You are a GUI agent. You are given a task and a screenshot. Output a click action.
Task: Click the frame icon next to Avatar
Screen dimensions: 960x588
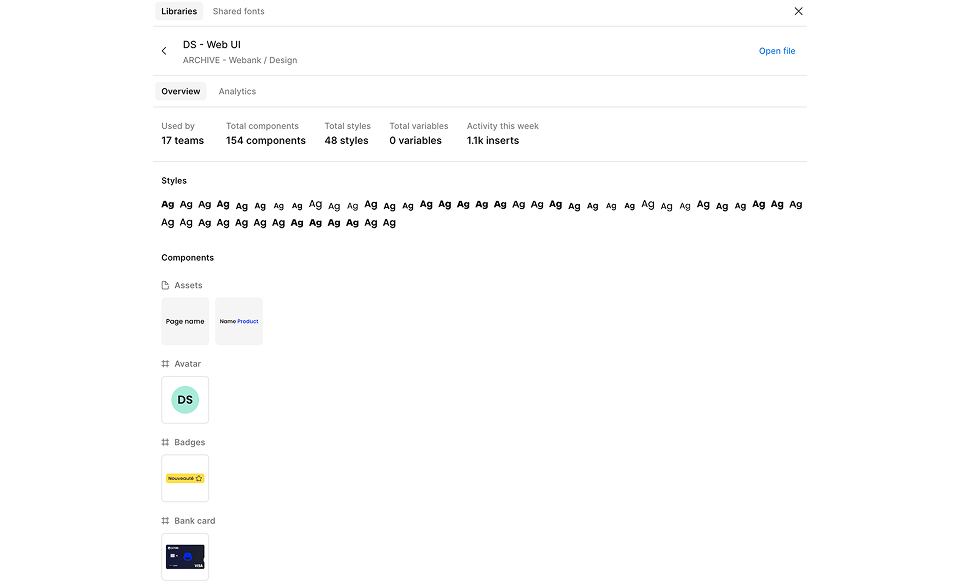[x=166, y=364]
